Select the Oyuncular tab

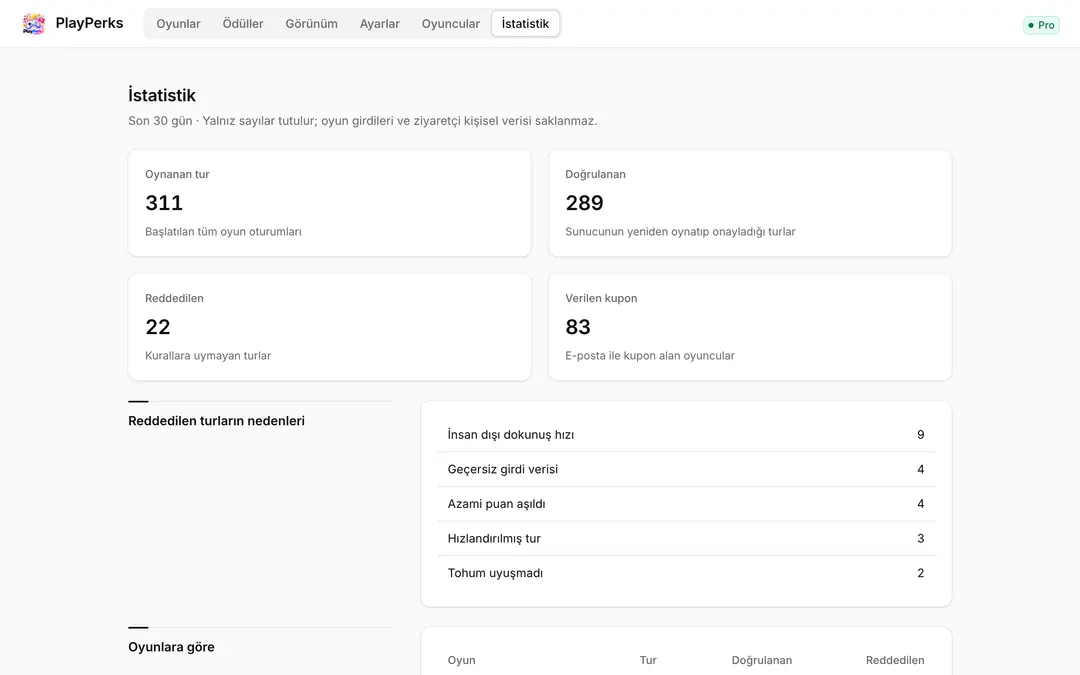point(450,23)
